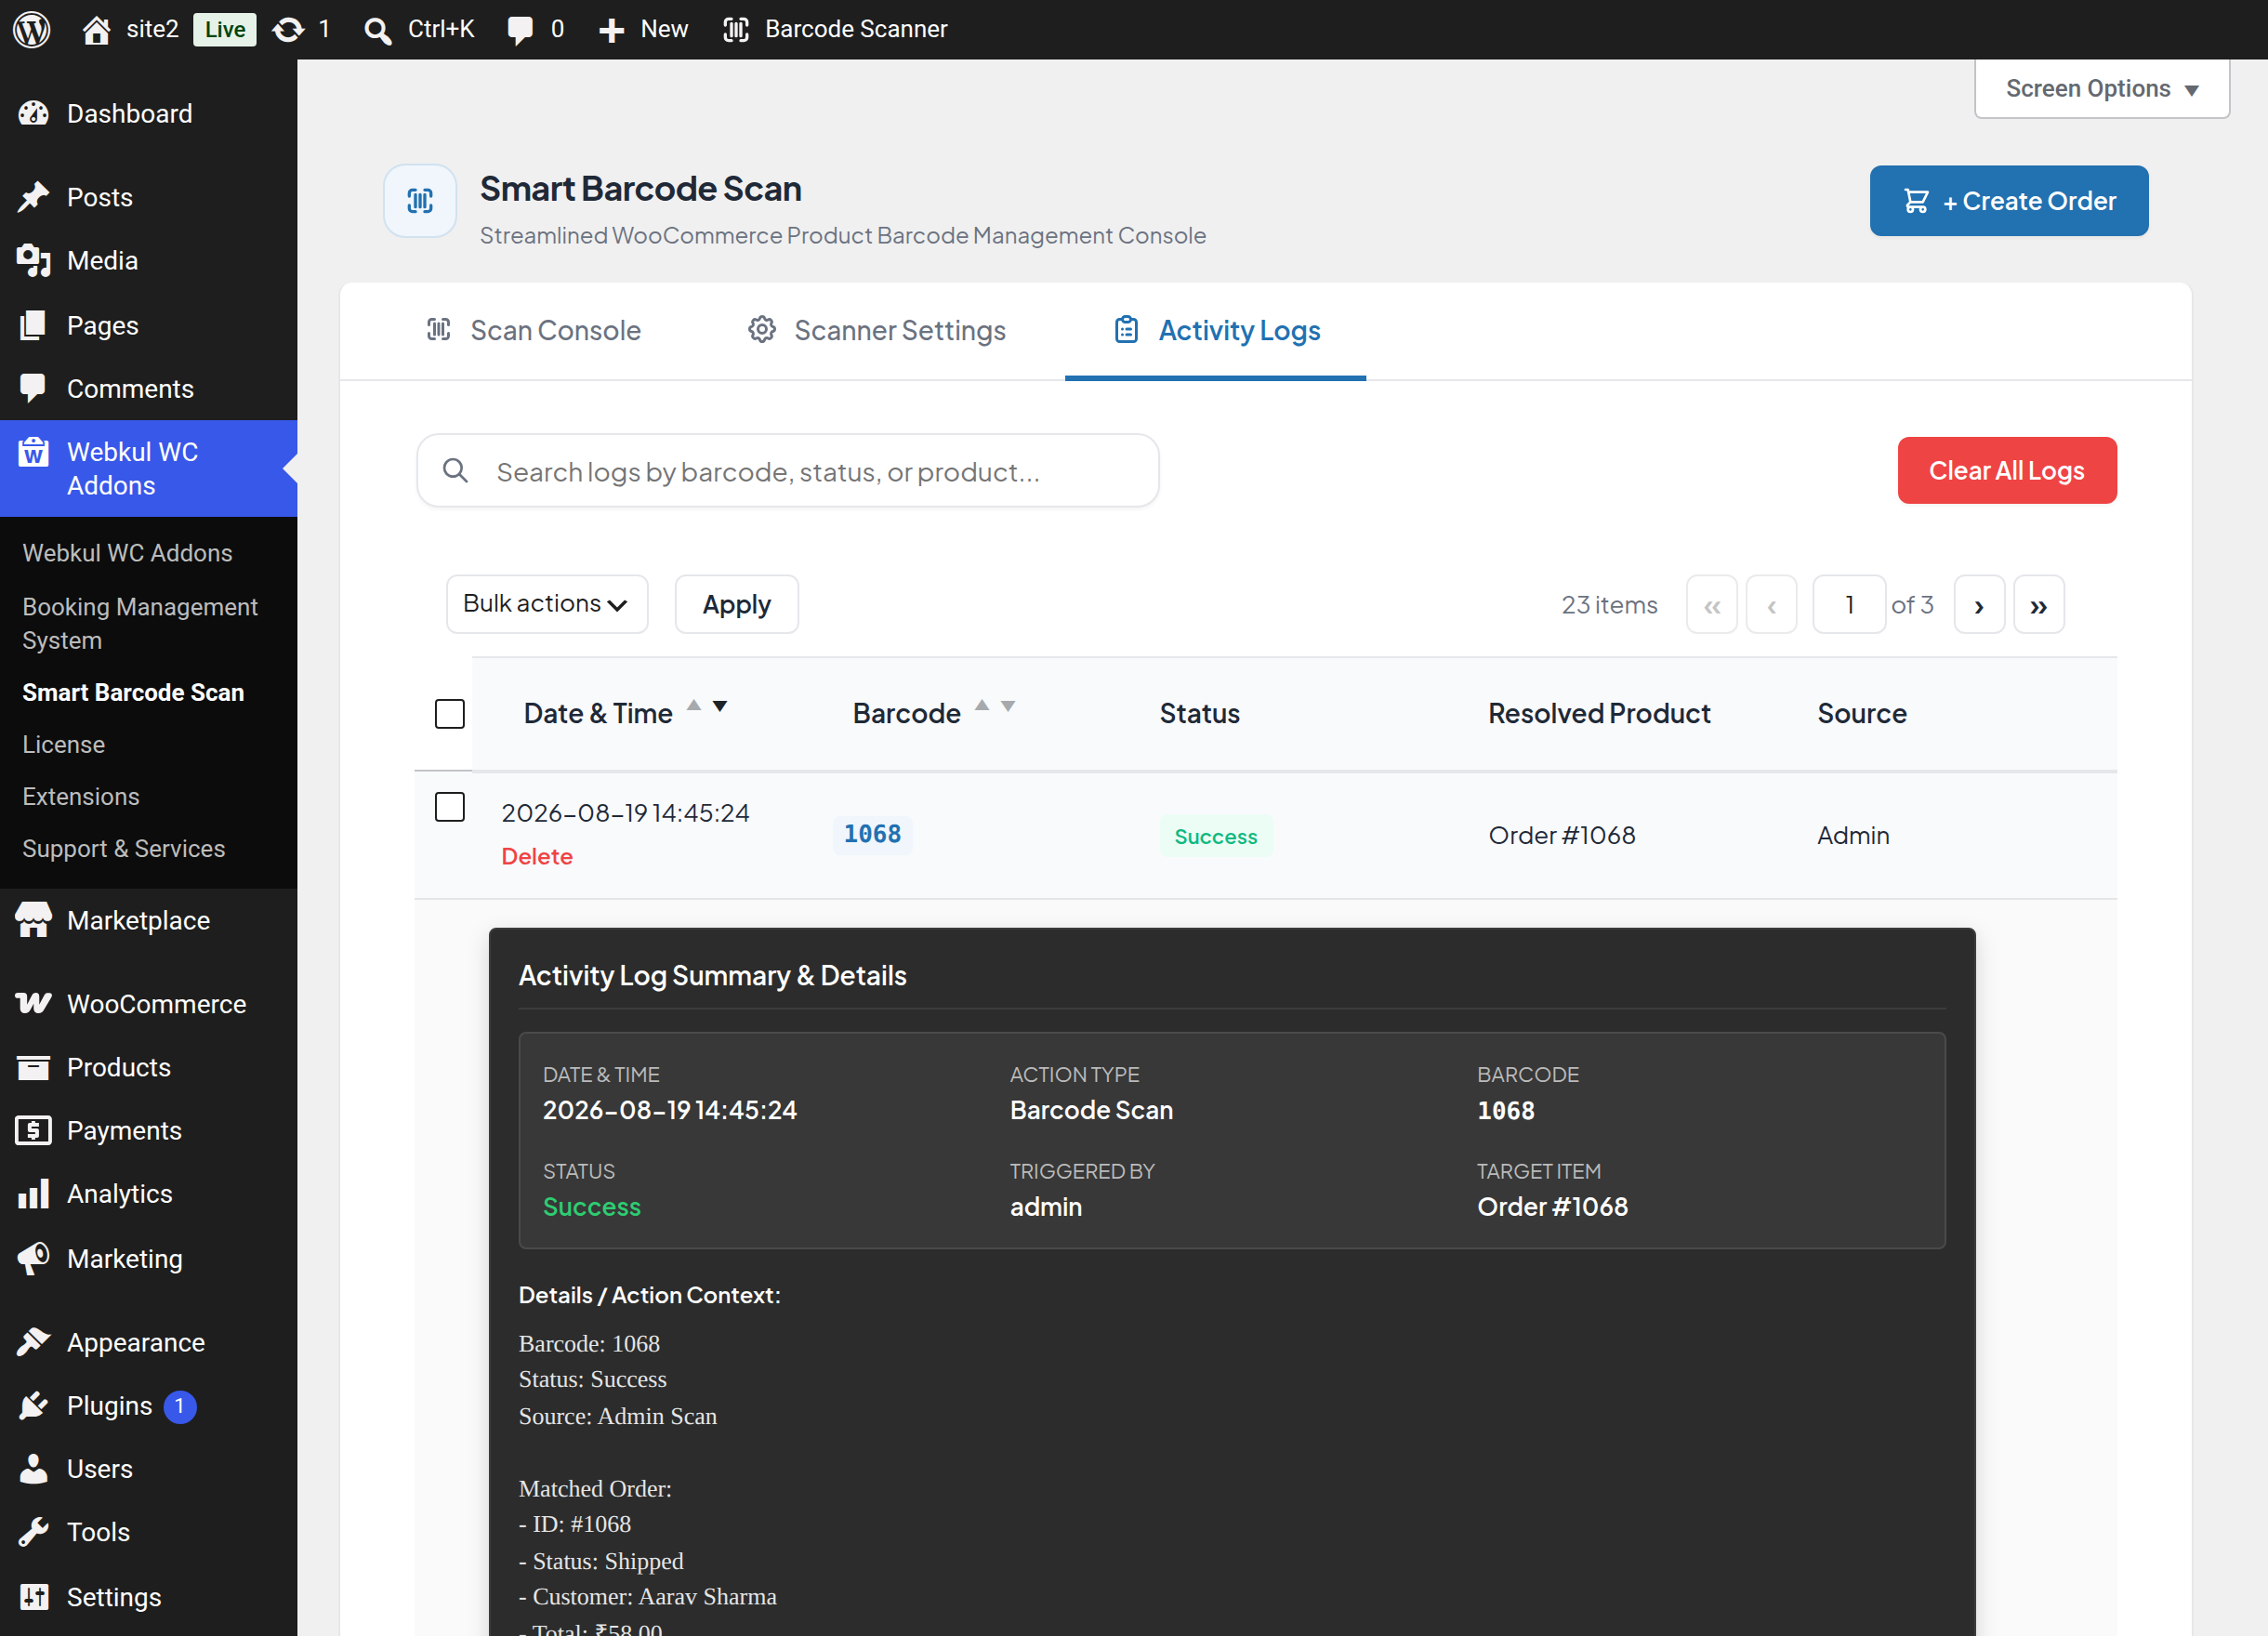This screenshot has width=2268, height=1636.
Task: Click the WordPress logo icon
Action: click(31, 29)
